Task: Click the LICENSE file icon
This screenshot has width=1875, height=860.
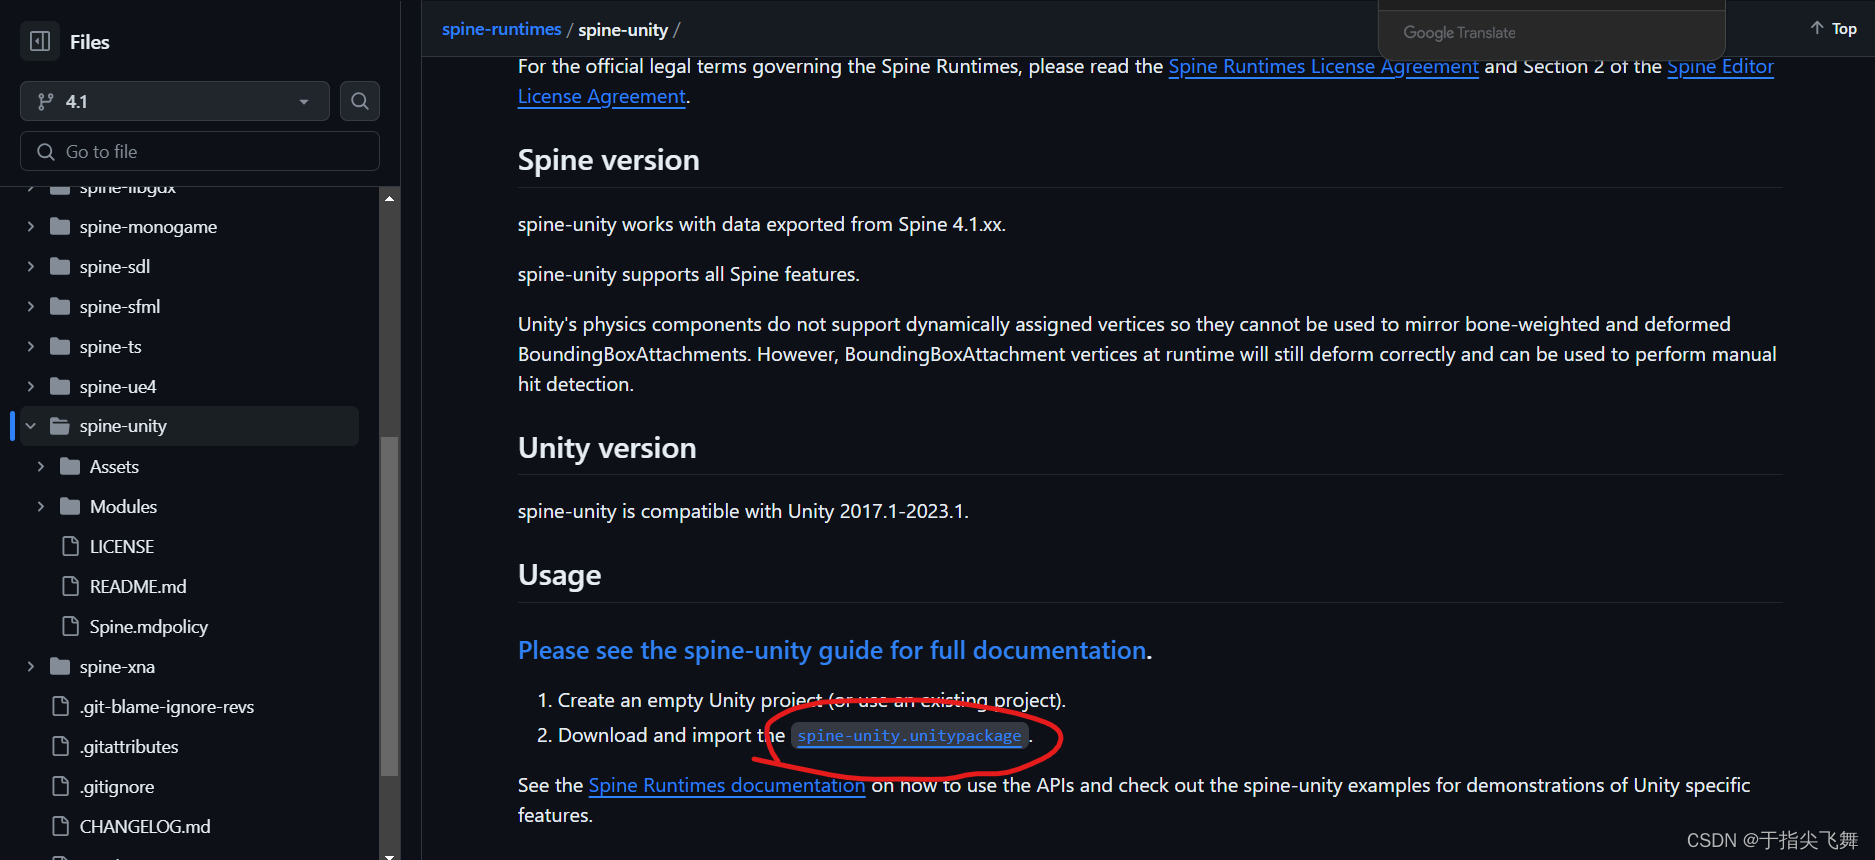Action: pyautogui.click(x=71, y=546)
